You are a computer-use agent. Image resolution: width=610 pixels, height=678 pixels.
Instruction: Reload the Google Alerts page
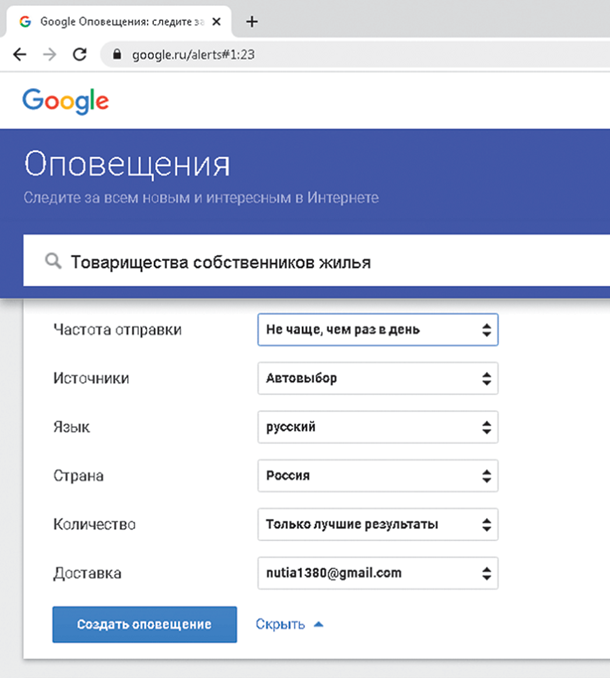80,55
